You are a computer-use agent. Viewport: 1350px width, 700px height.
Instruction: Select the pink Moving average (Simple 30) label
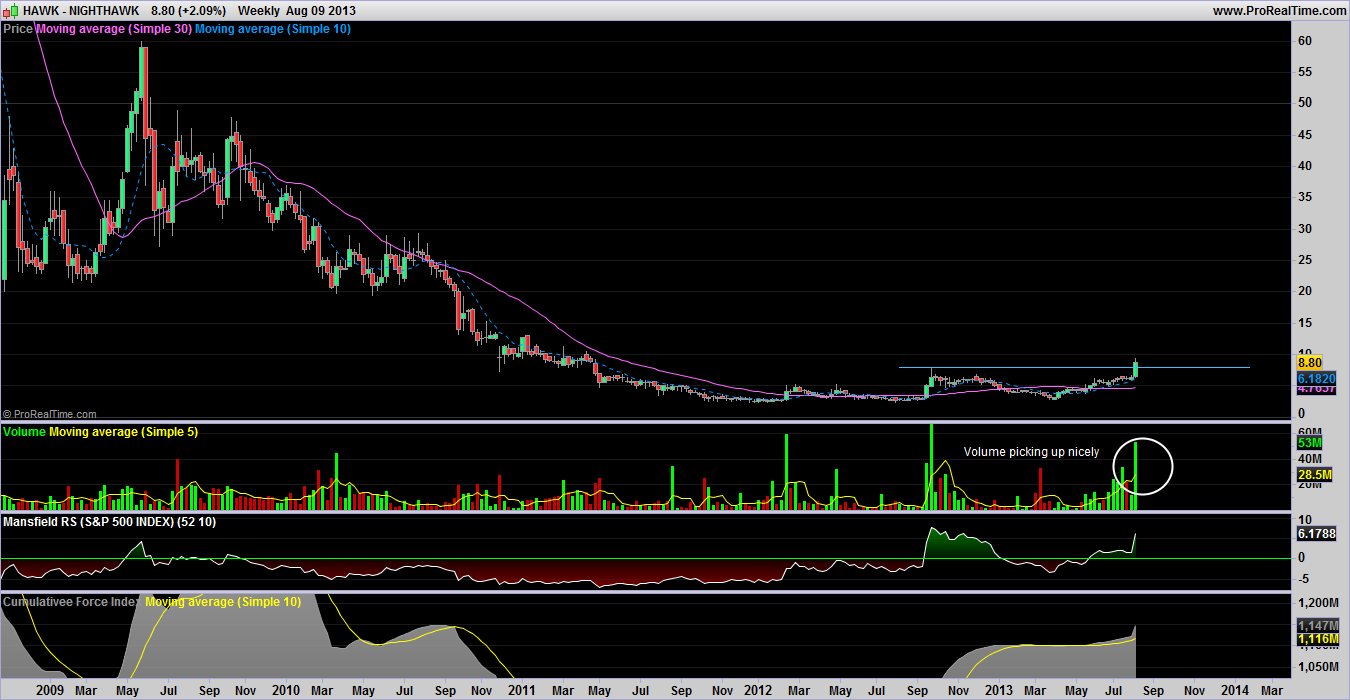(x=113, y=29)
